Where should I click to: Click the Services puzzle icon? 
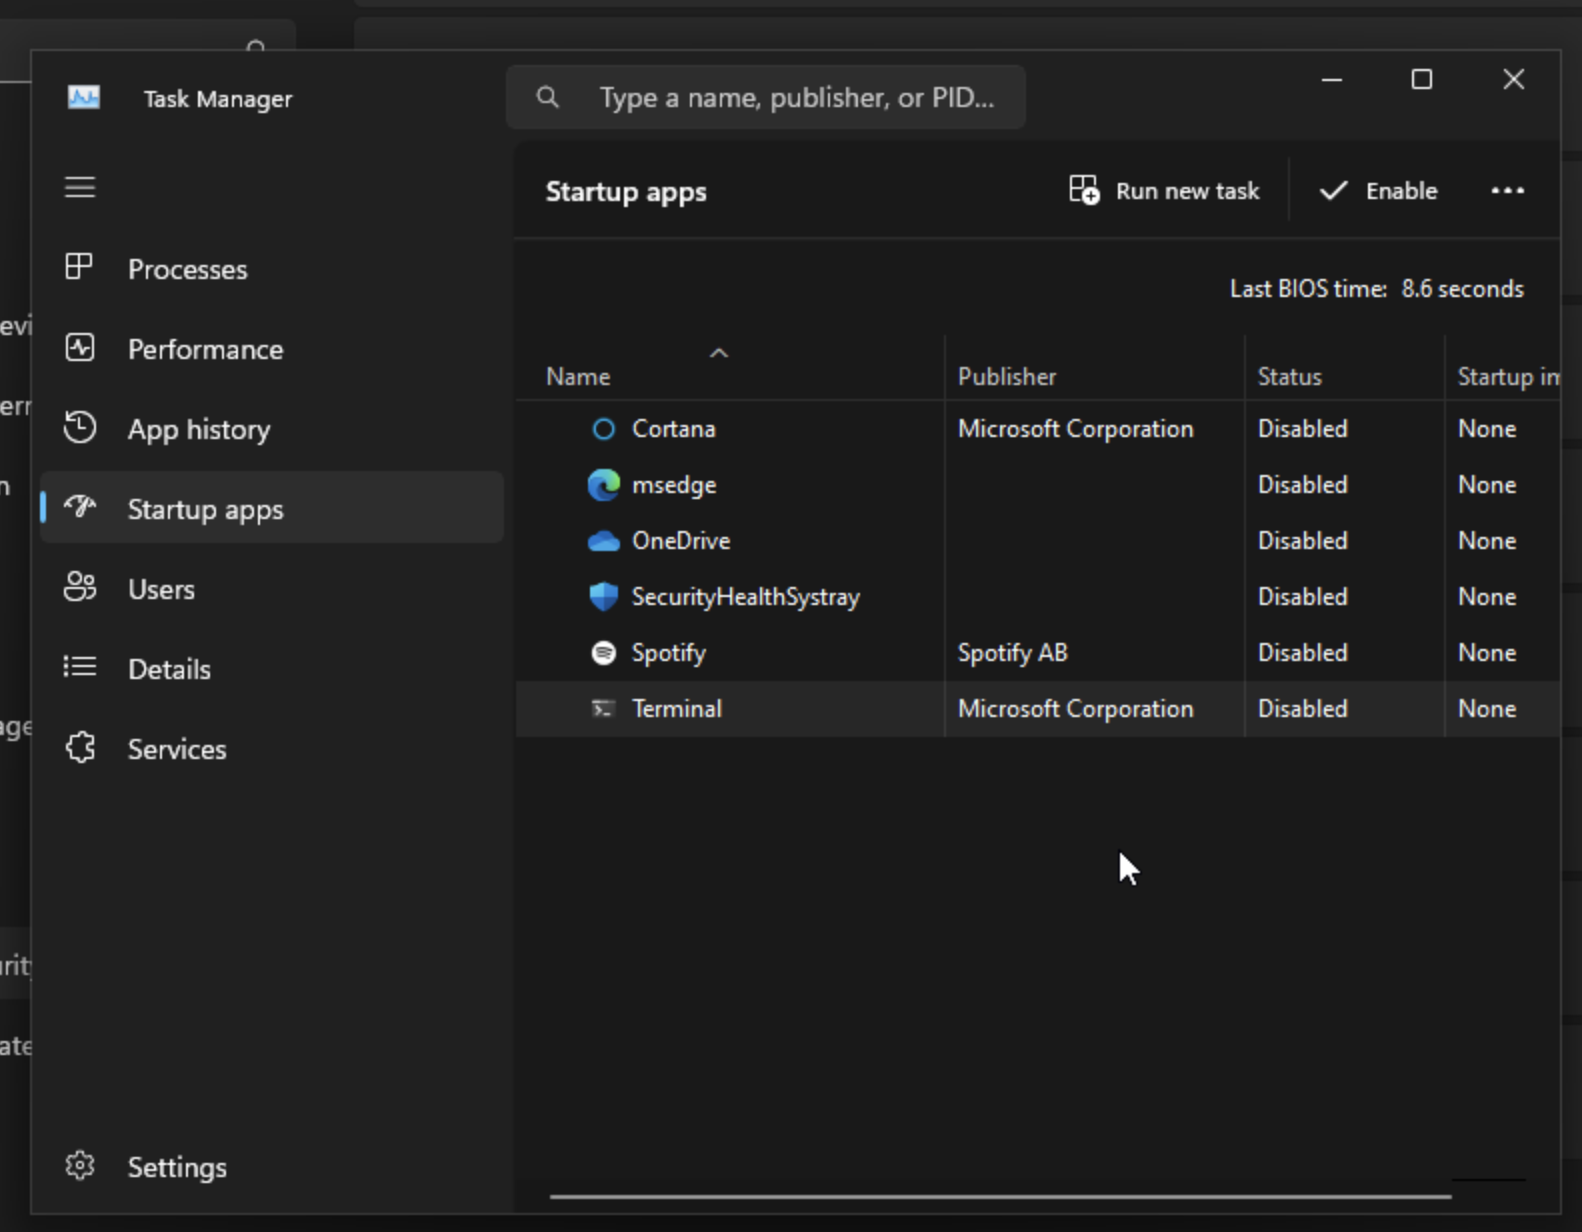point(80,748)
